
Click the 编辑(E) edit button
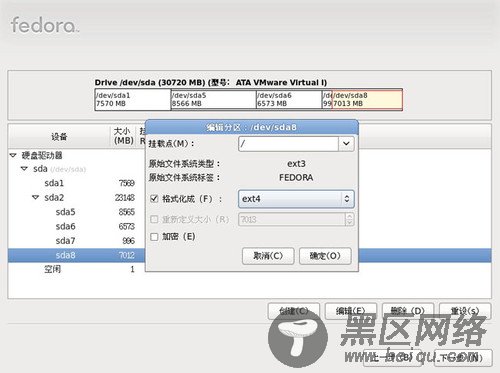click(351, 311)
